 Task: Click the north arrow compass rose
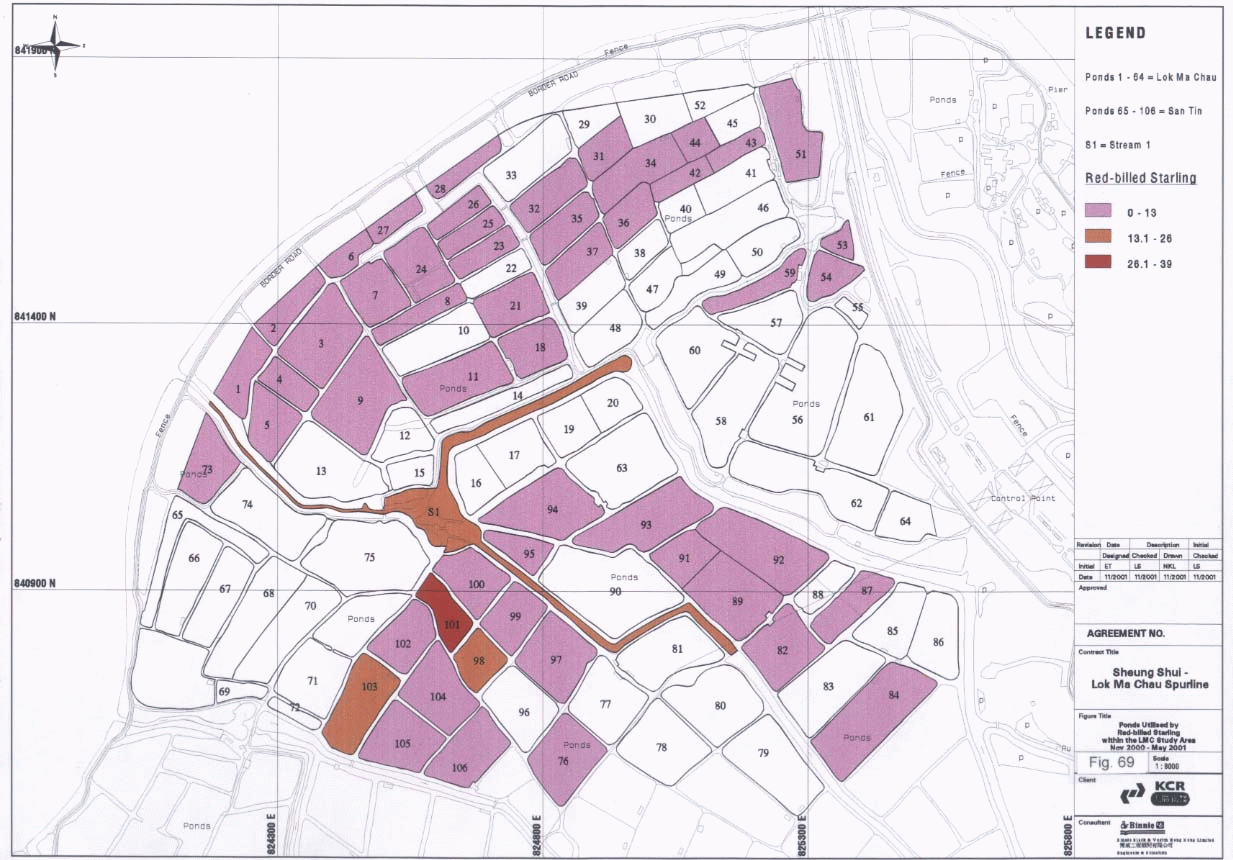pos(59,44)
